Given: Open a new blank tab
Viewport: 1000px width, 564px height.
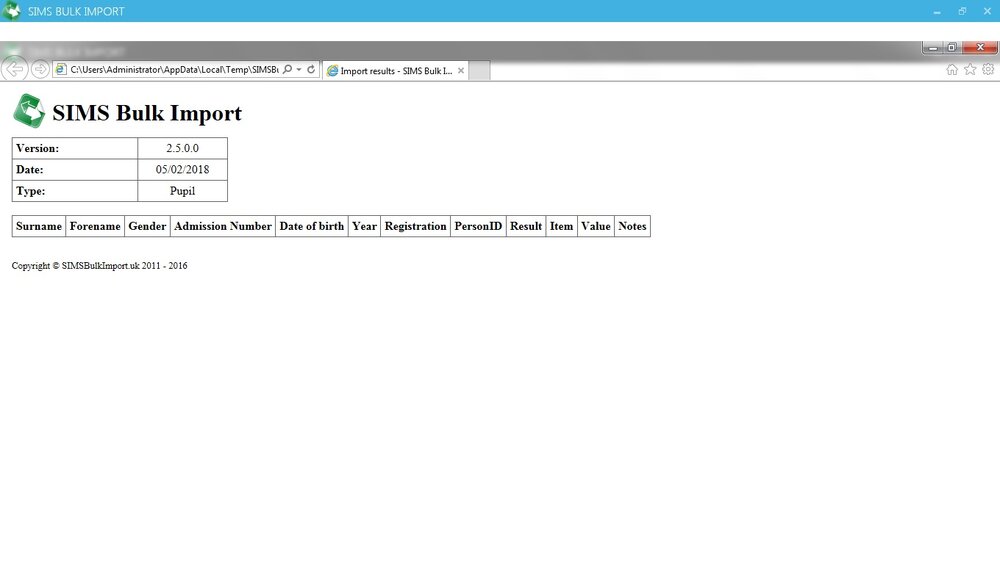Looking at the screenshot, I should coord(480,71).
